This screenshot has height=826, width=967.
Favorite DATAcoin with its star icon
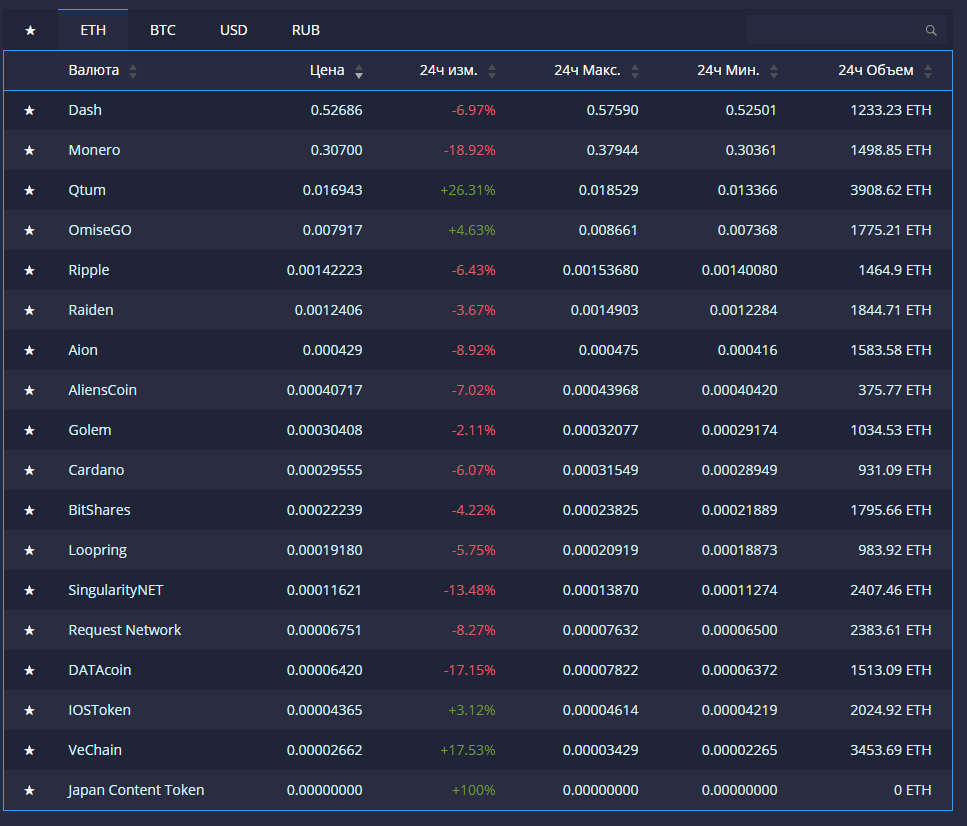click(x=30, y=671)
